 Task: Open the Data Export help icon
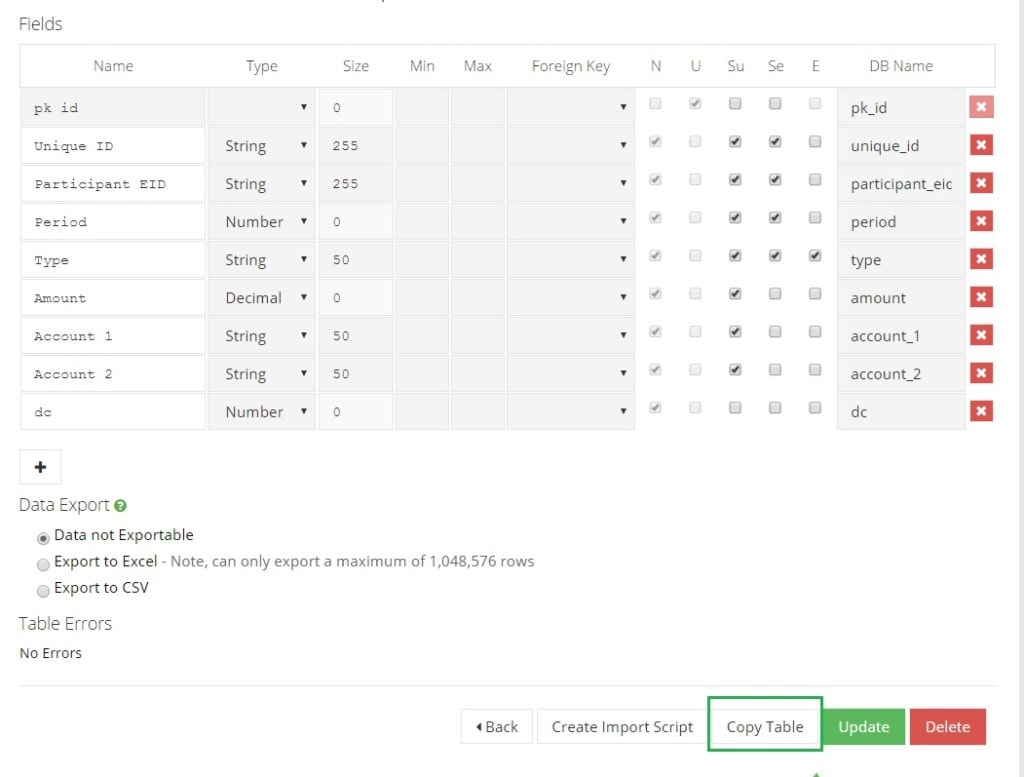(120, 505)
